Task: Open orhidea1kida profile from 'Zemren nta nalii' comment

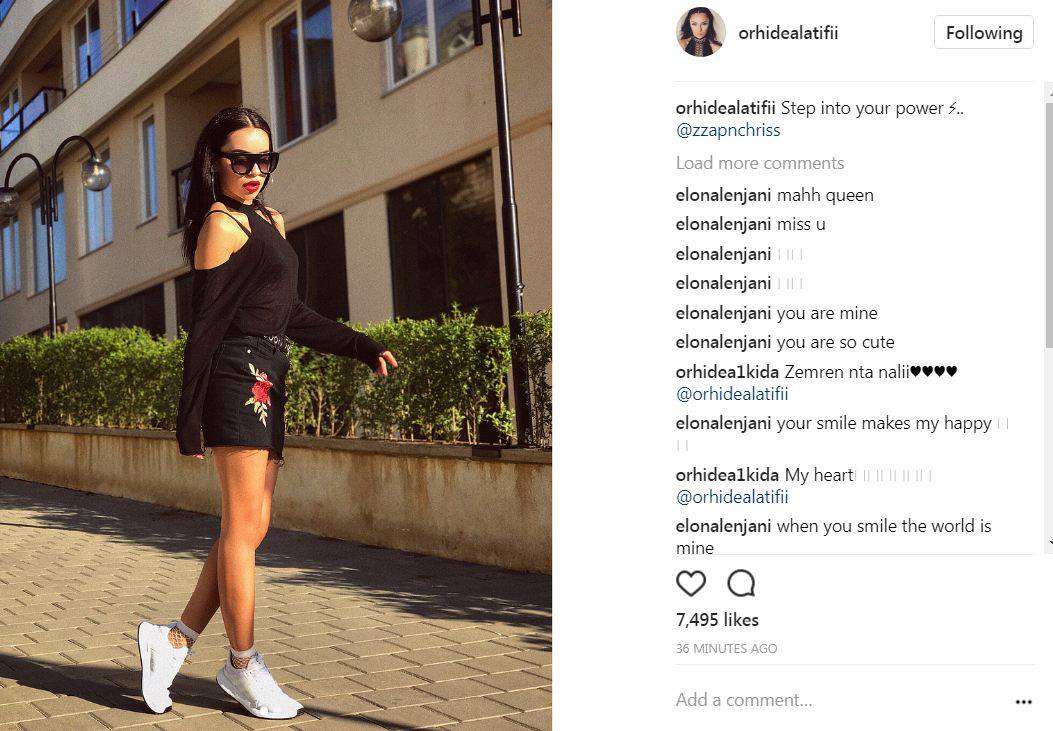Action: [727, 372]
